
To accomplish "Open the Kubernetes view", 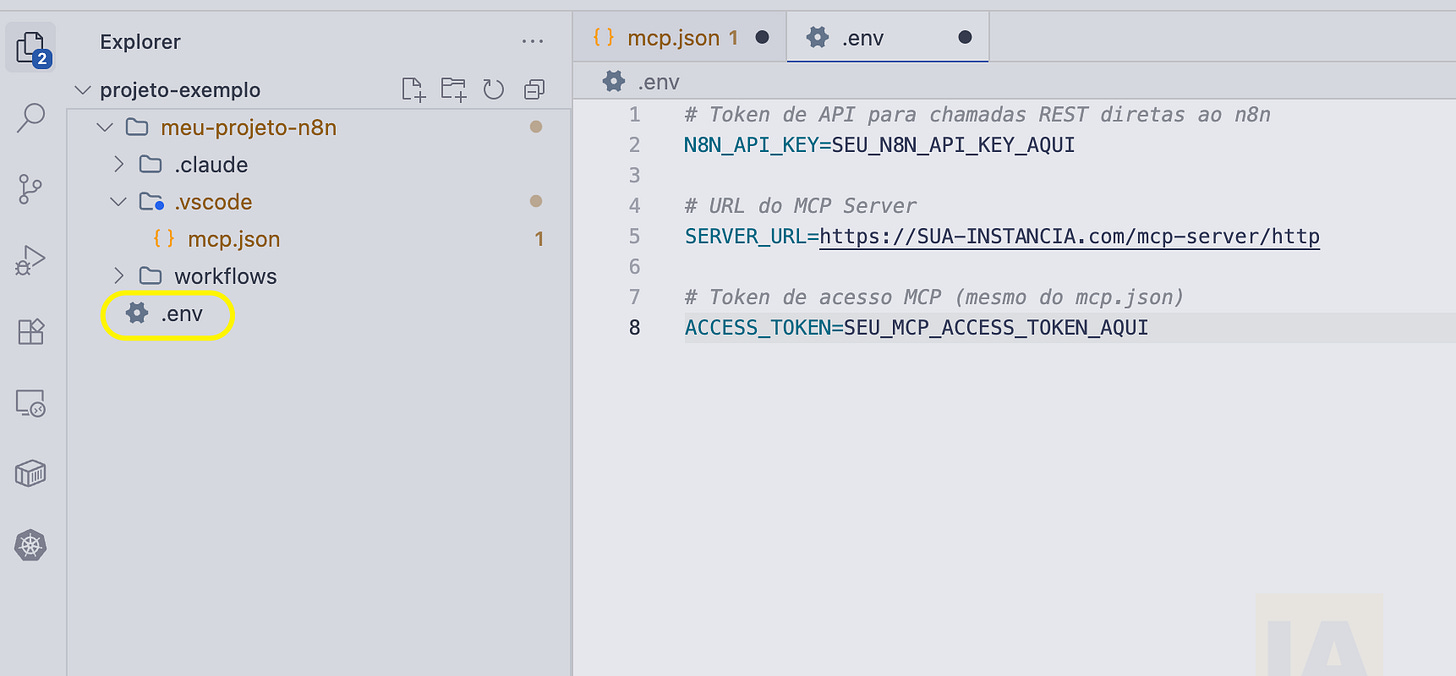I will (31, 546).
